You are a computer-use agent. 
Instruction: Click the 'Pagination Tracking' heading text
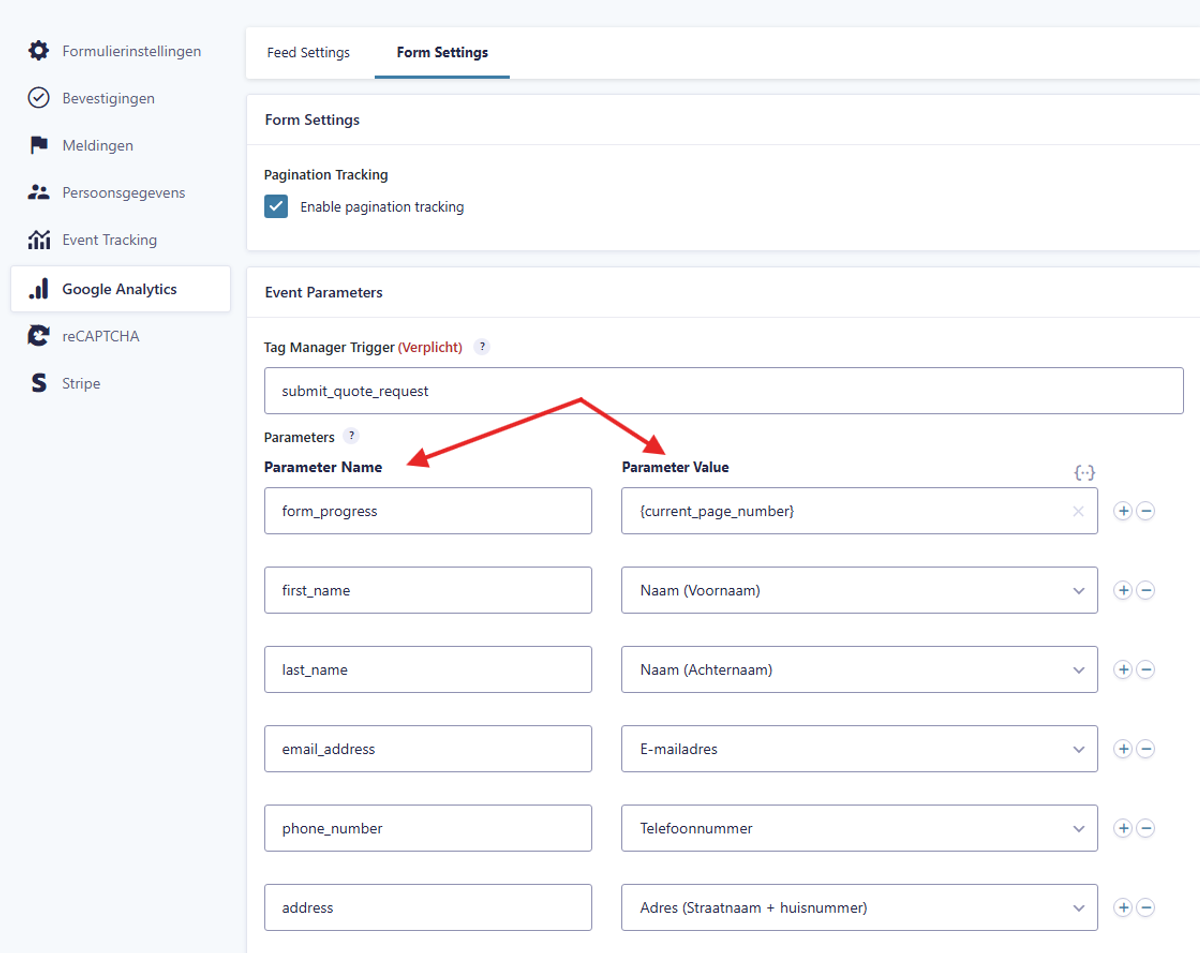tap(326, 175)
